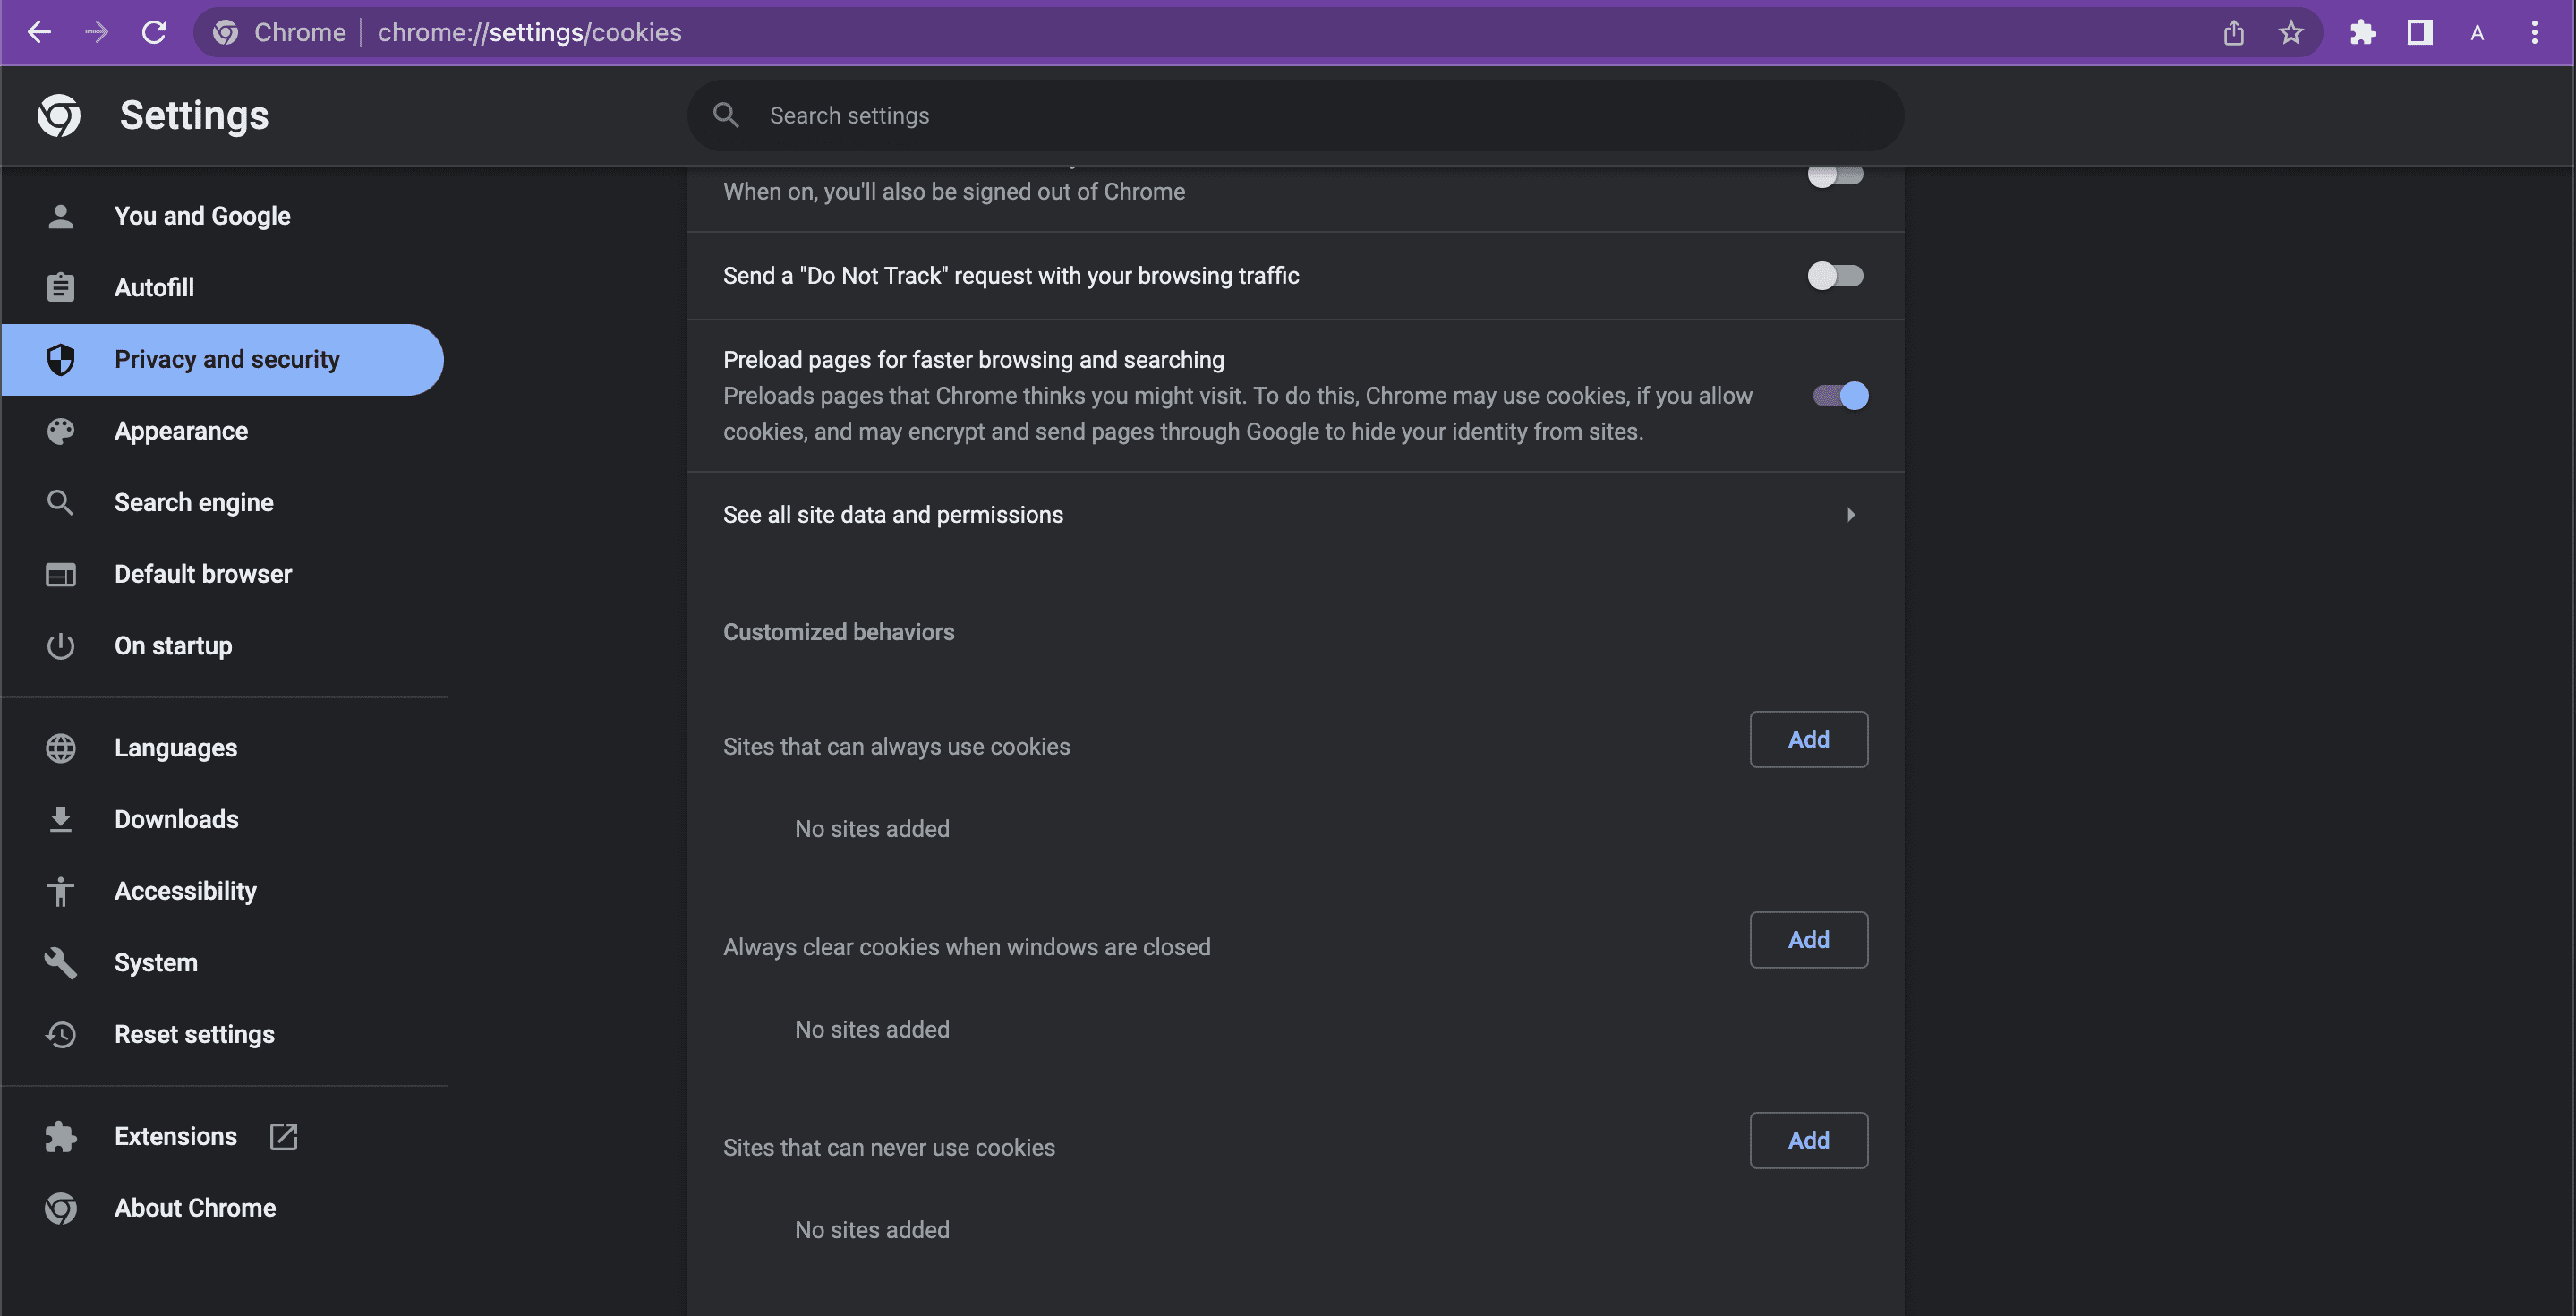Image resolution: width=2576 pixels, height=1316 pixels.
Task: Go back using the back arrow
Action: 39,32
